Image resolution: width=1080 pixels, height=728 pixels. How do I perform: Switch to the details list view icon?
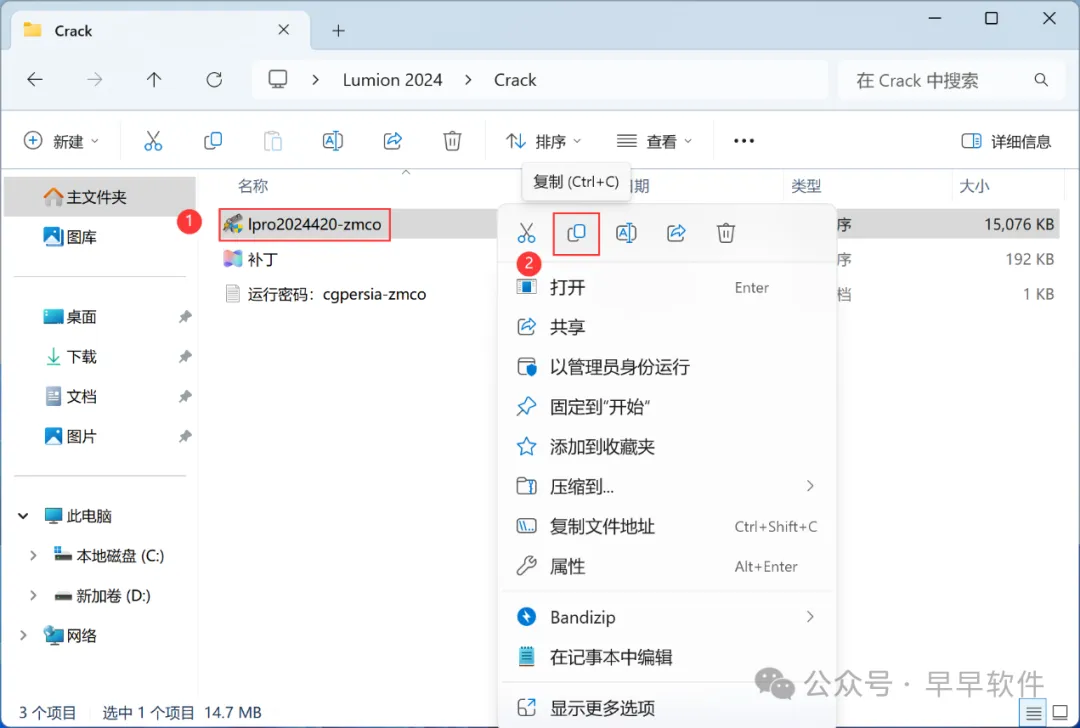(x=1033, y=714)
